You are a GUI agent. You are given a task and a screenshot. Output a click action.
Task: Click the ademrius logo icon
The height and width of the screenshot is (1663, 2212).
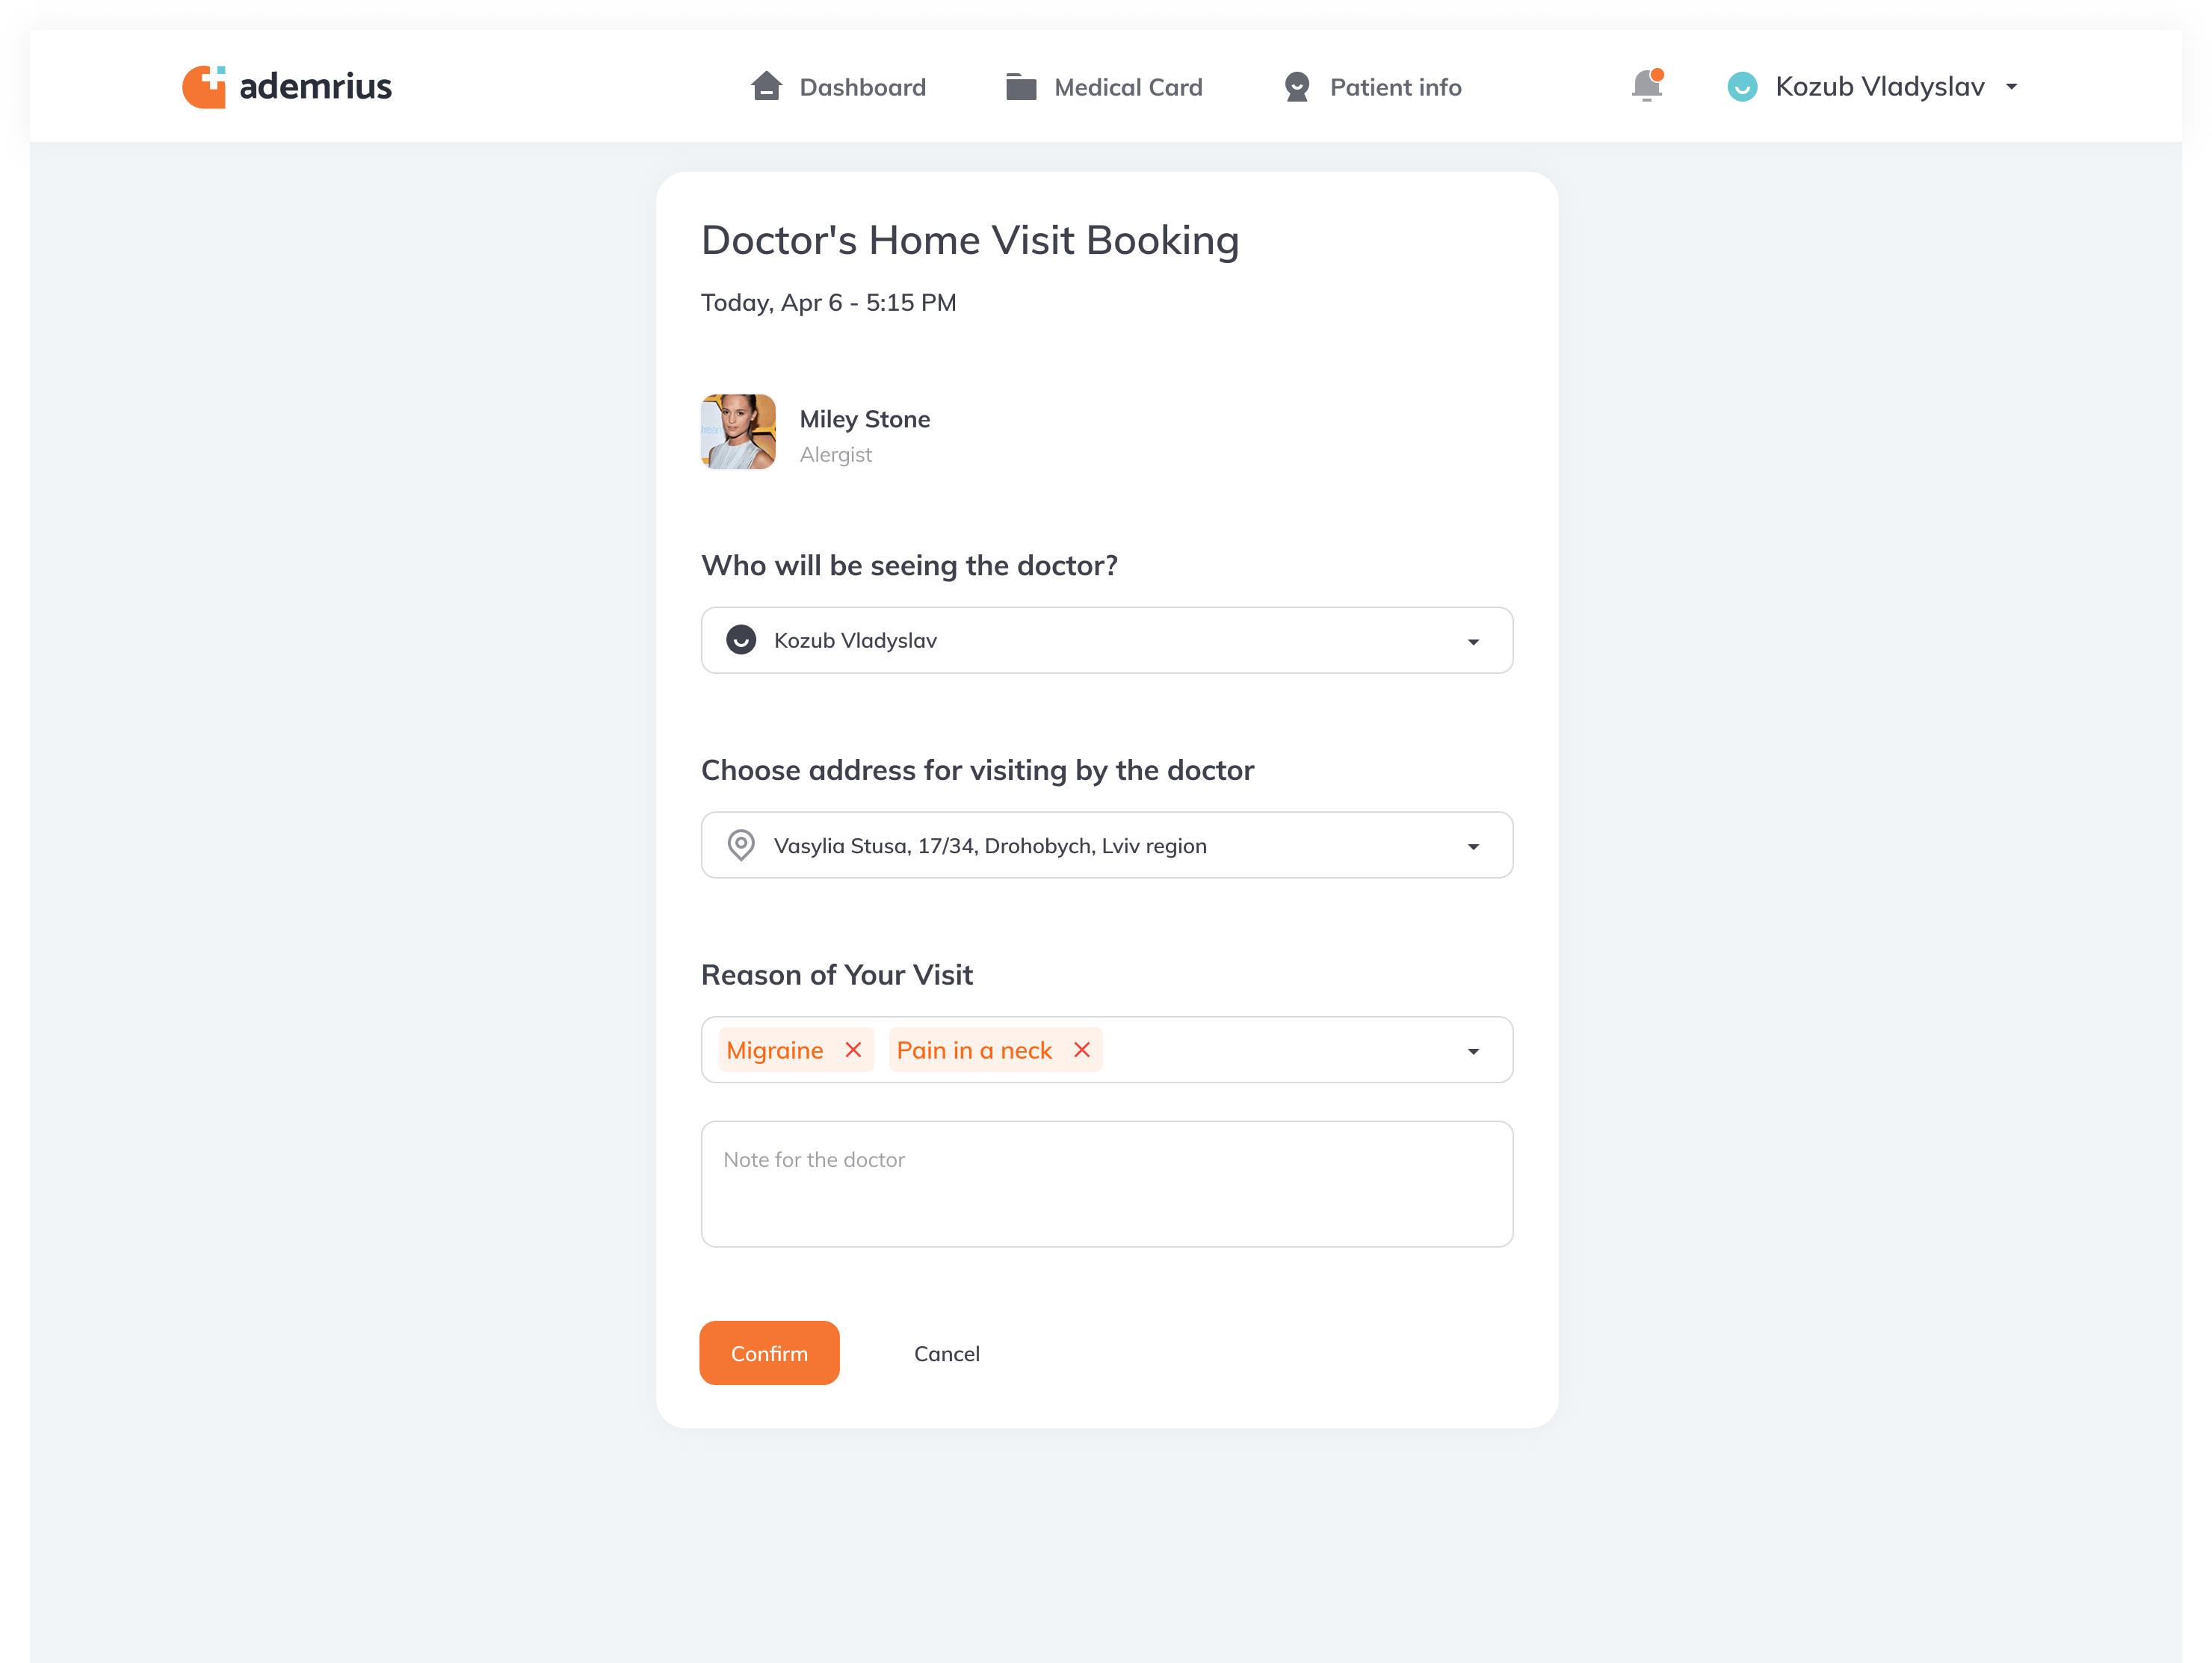204,87
